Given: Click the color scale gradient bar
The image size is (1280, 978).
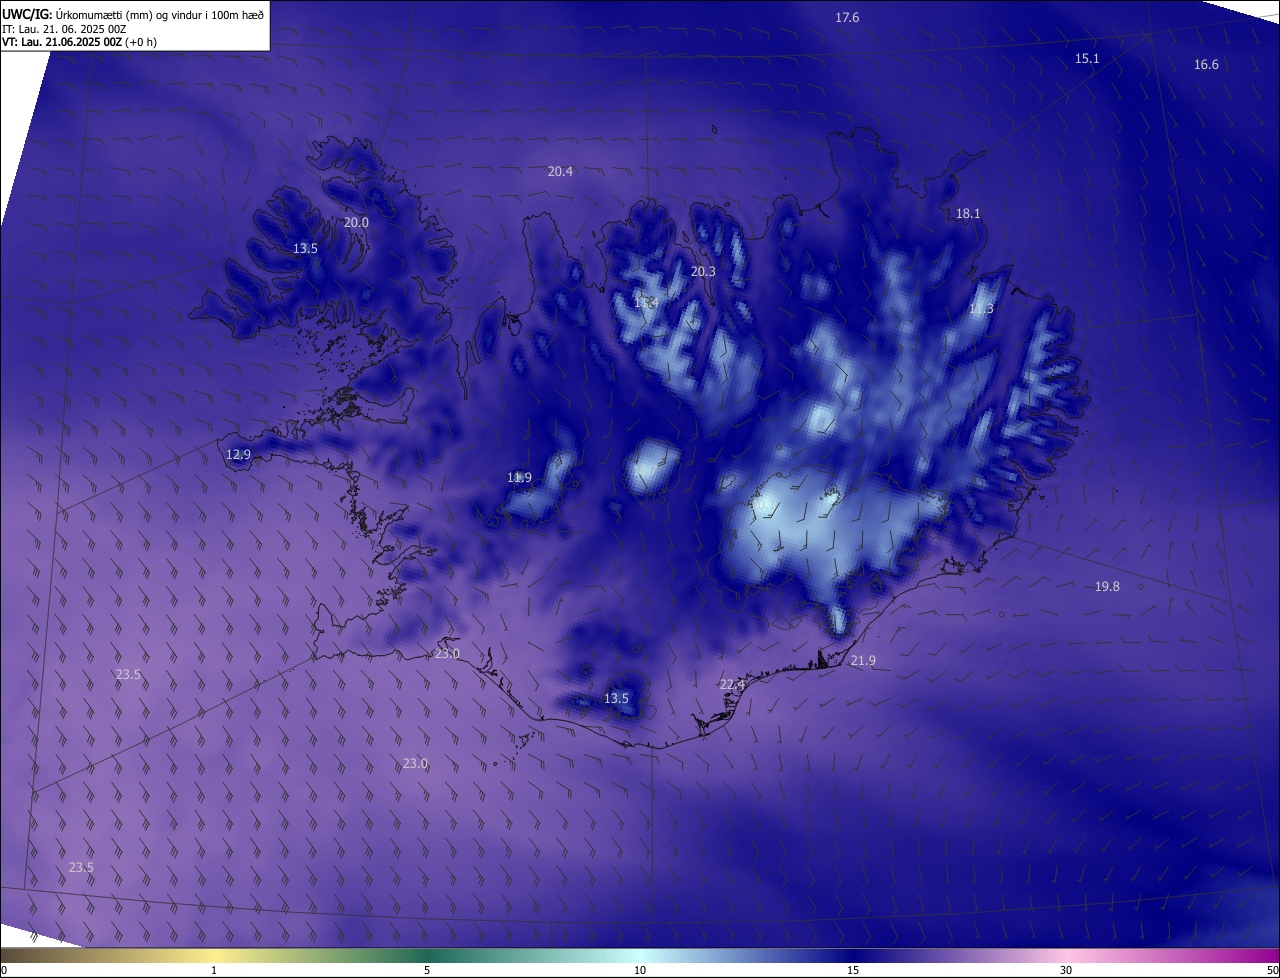Looking at the screenshot, I should click(x=640, y=955).
